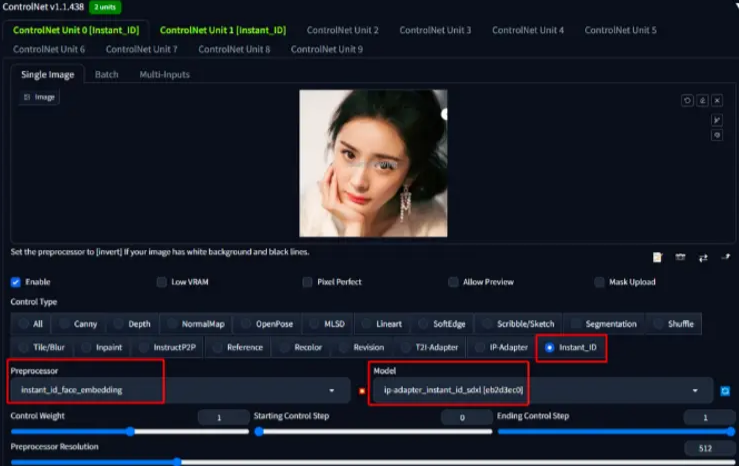Open ControlNet Unit 5 tab

pos(620,30)
